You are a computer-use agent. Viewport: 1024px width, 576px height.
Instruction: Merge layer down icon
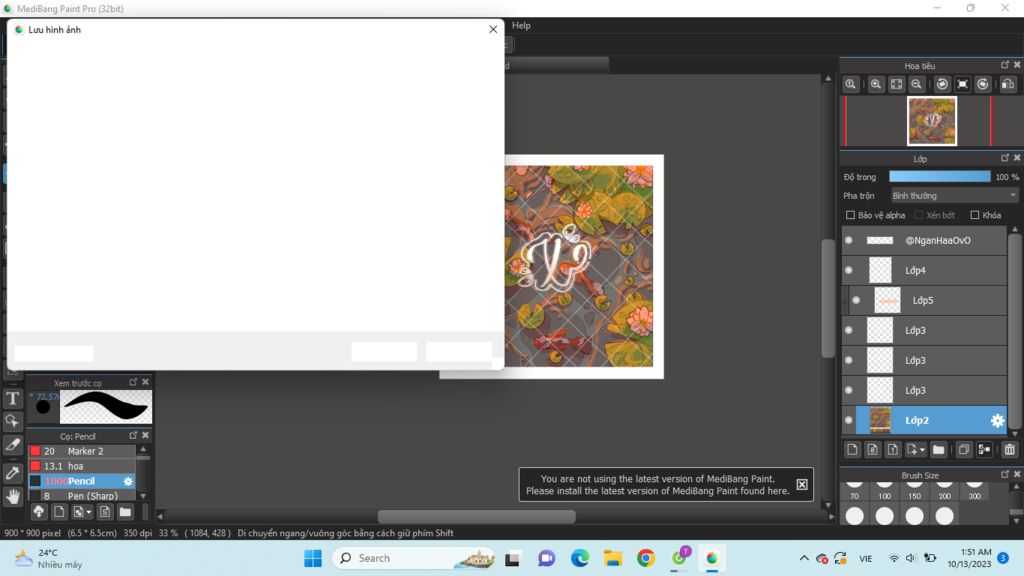click(x=984, y=450)
